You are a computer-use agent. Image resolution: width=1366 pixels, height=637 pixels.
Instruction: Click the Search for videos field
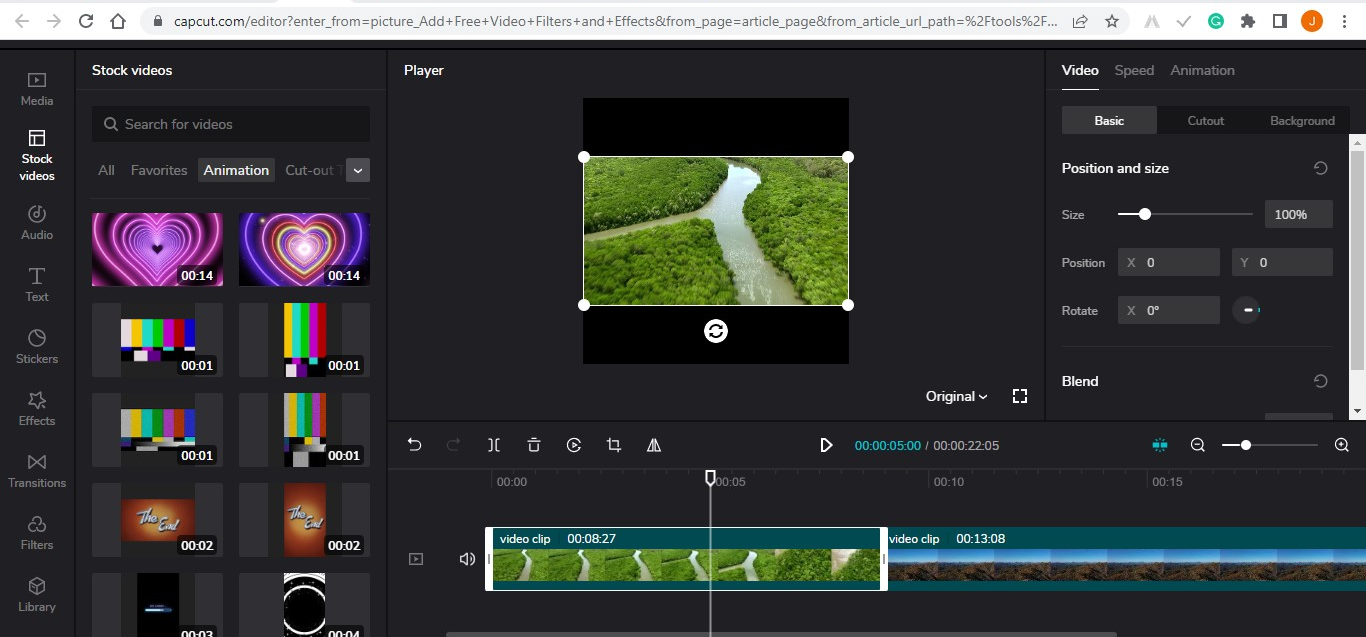231,124
